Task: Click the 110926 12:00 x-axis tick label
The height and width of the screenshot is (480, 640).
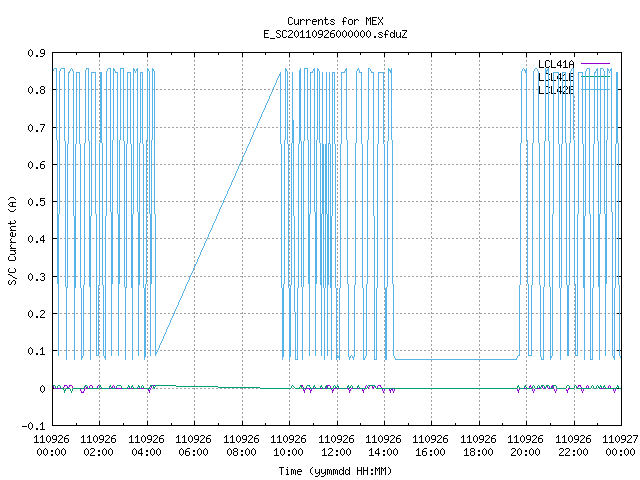Action: click(336, 445)
